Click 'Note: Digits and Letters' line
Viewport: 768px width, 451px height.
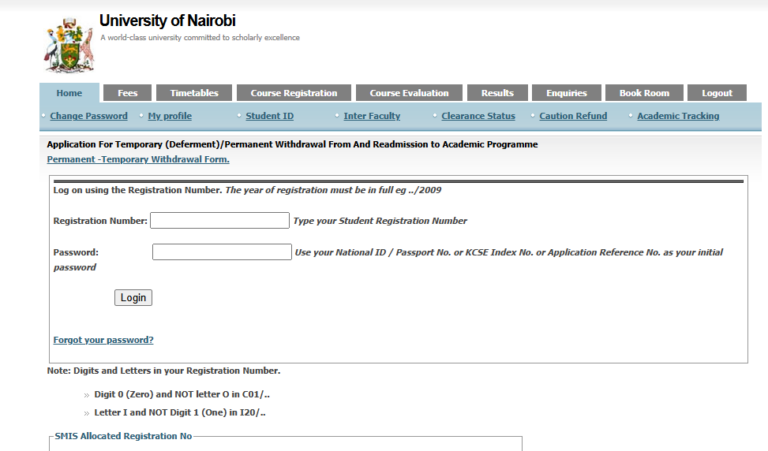[x=164, y=371]
